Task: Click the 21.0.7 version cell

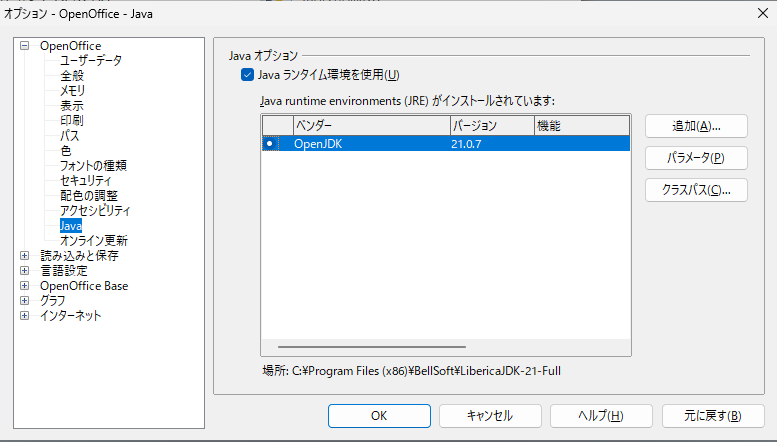Action: [466, 144]
